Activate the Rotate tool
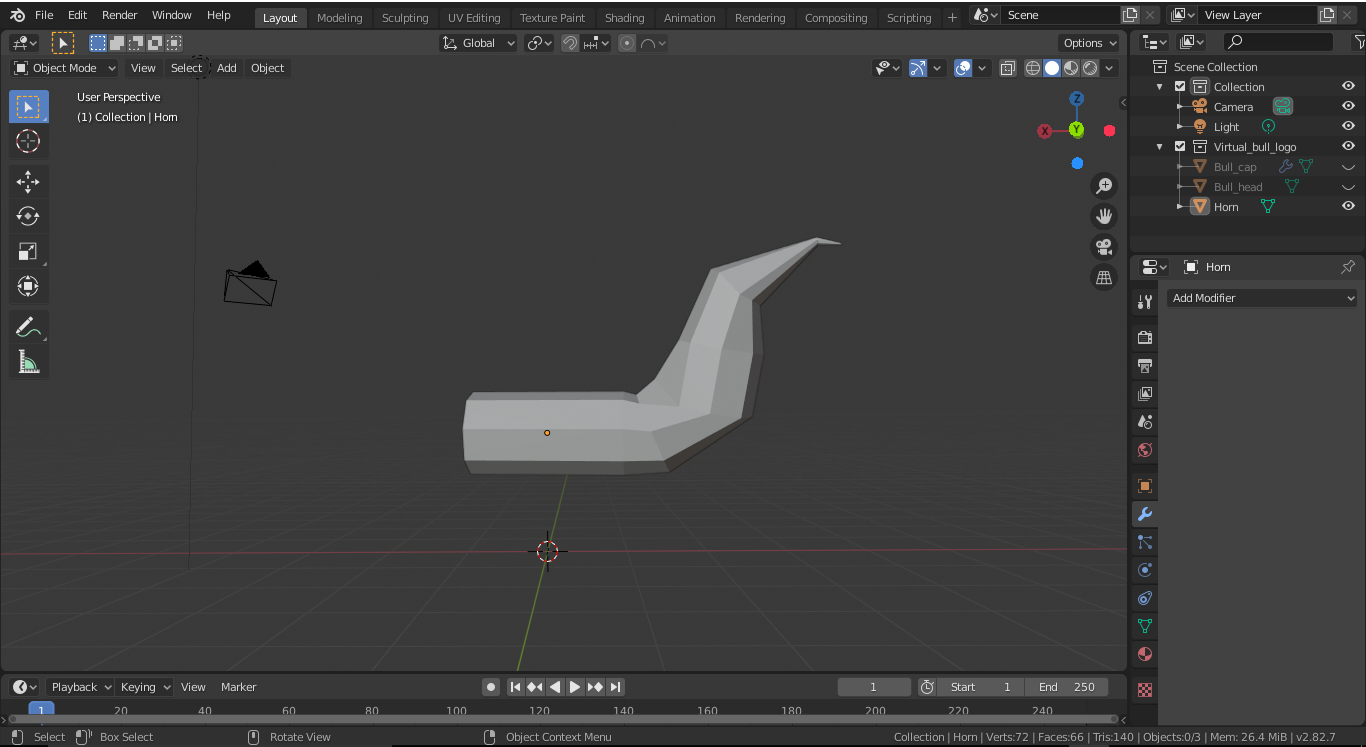This screenshot has width=1366, height=747. [28, 216]
